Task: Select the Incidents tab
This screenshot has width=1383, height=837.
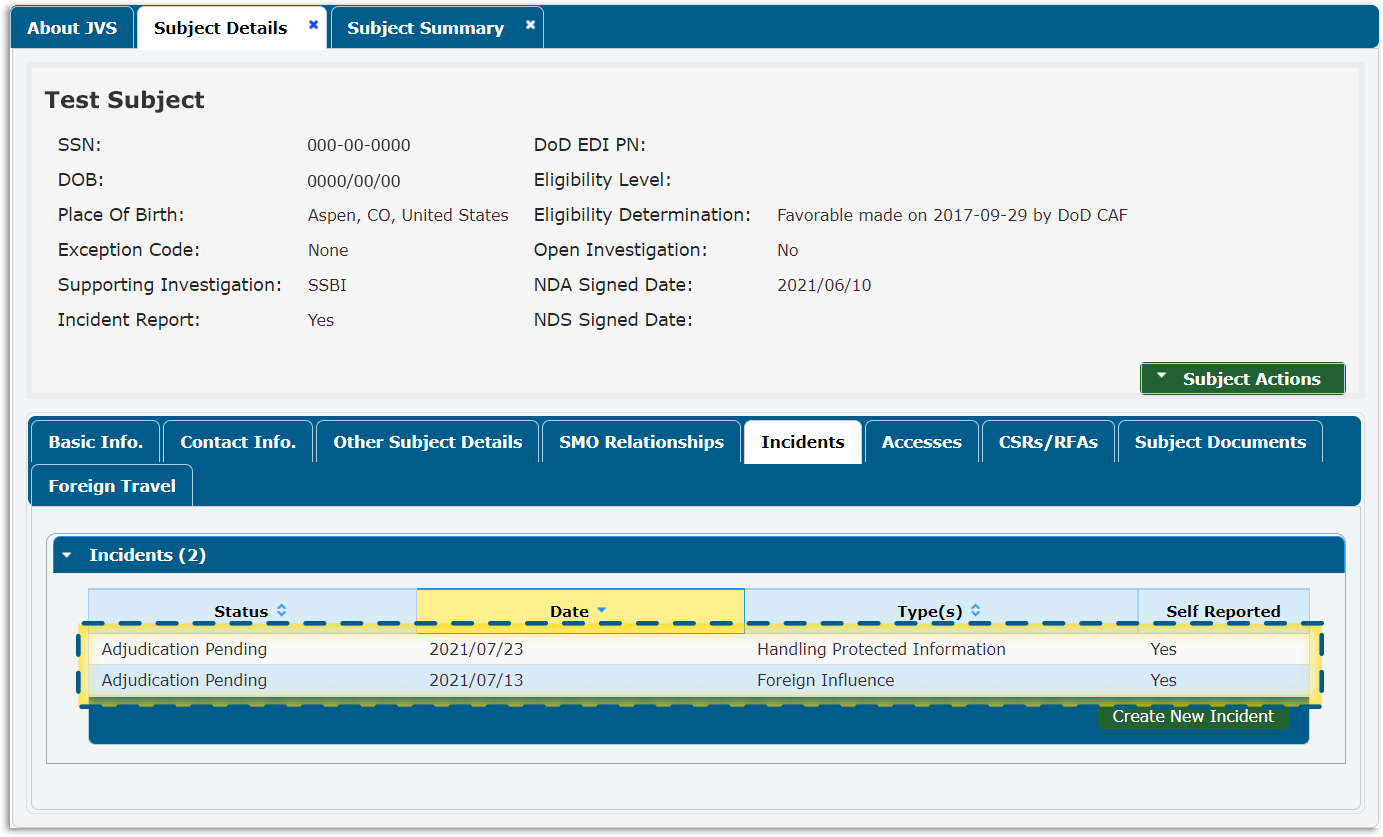Action: (x=803, y=442)
